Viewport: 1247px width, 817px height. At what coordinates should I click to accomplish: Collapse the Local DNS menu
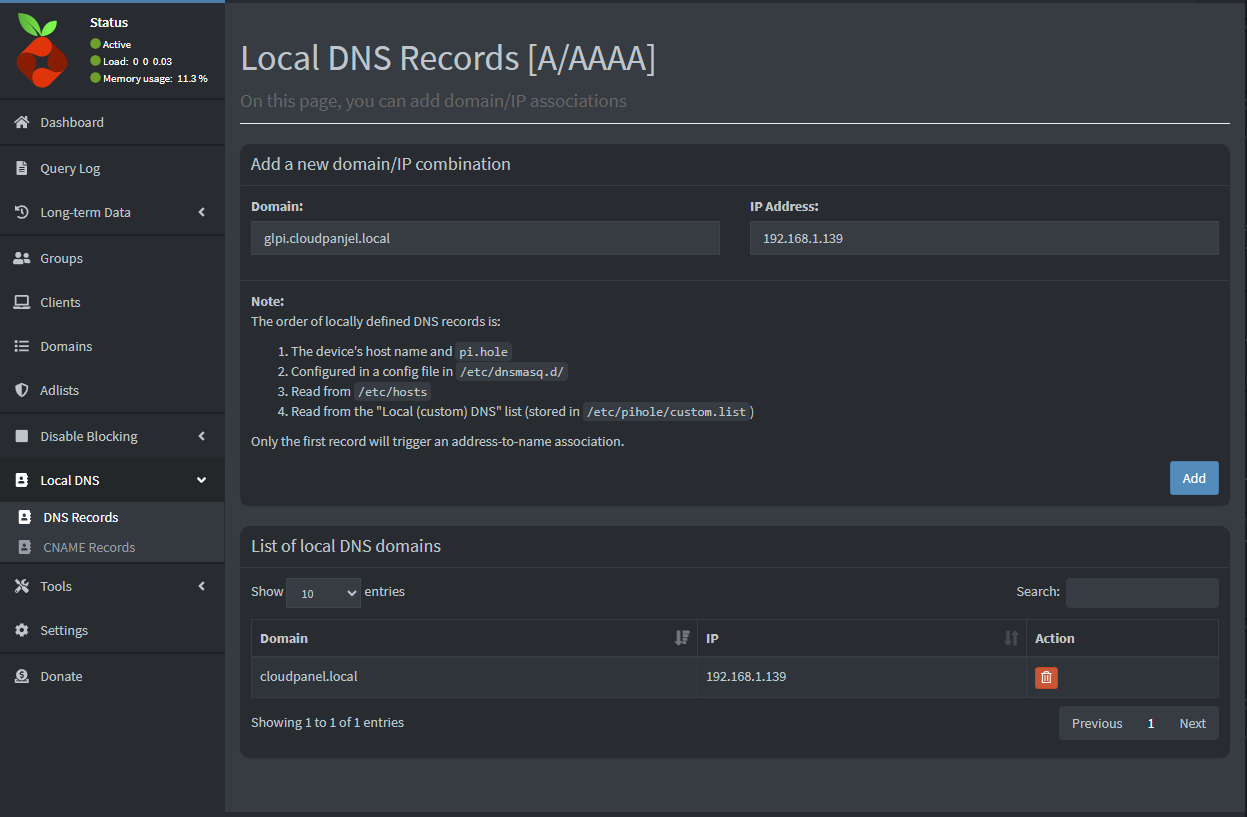[112, 480]
